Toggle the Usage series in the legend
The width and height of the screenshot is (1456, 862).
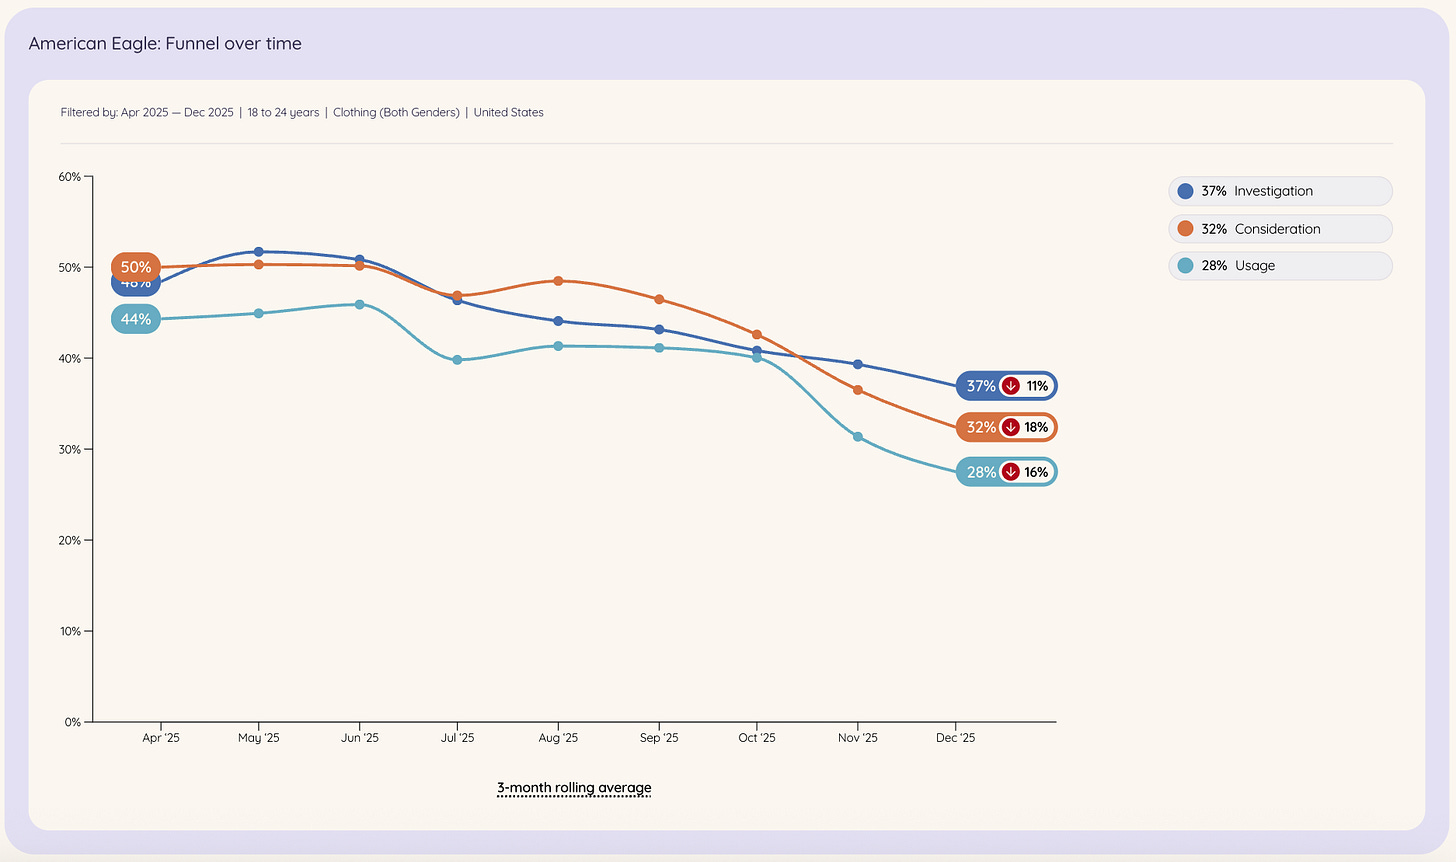[1280, 266]
